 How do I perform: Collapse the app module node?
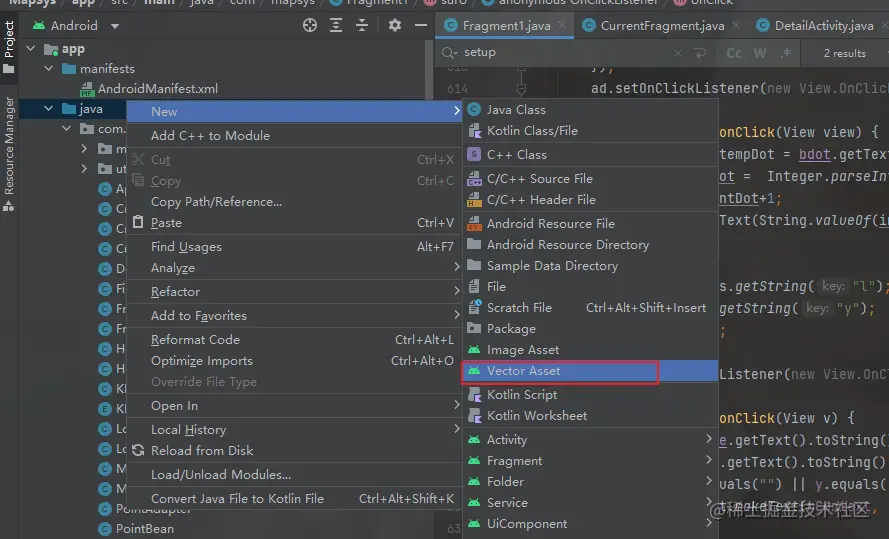[31, 49]
